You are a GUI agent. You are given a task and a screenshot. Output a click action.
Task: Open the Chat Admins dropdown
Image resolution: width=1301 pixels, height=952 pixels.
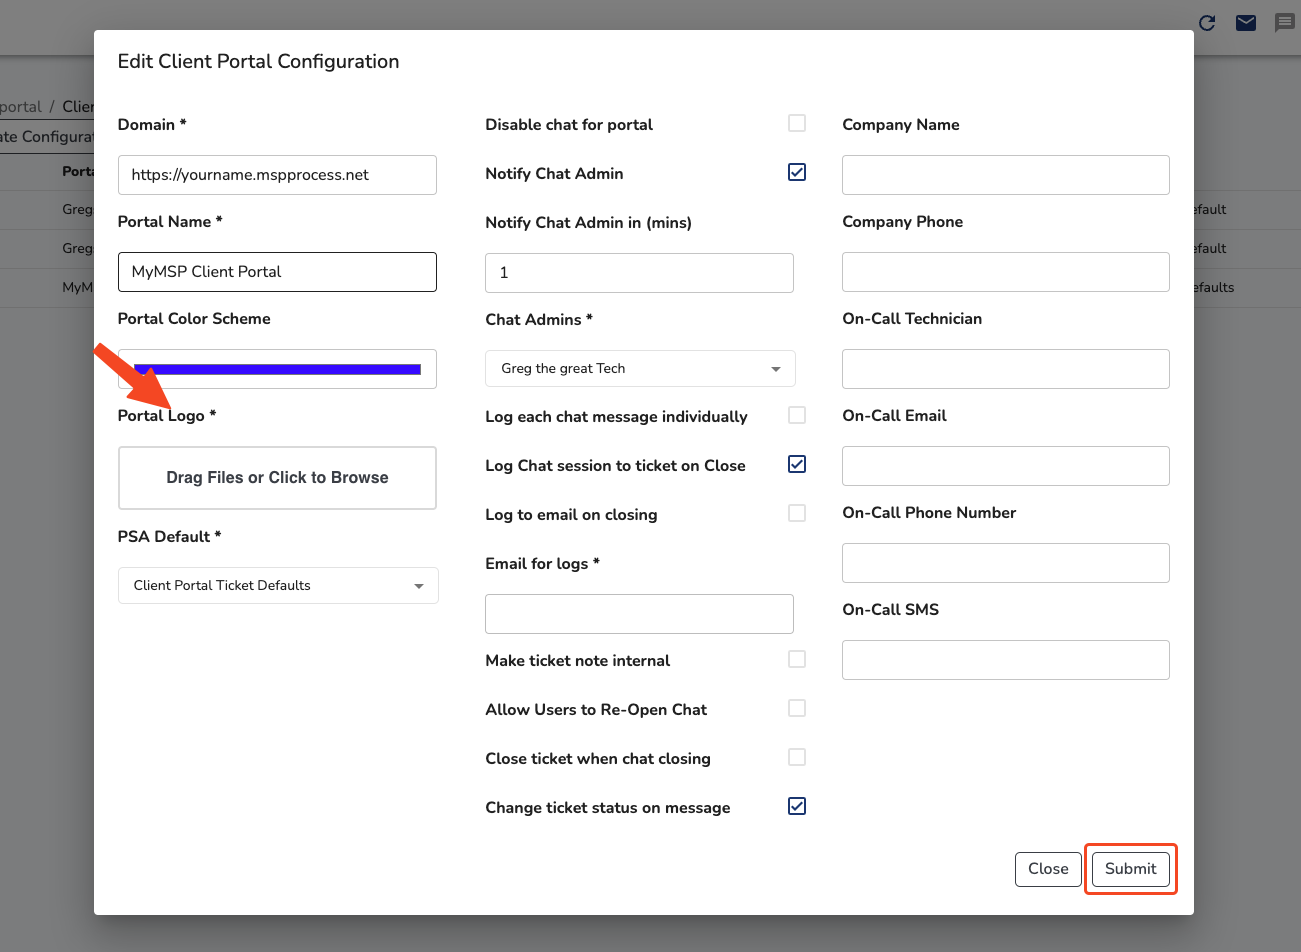coord(639,368)
